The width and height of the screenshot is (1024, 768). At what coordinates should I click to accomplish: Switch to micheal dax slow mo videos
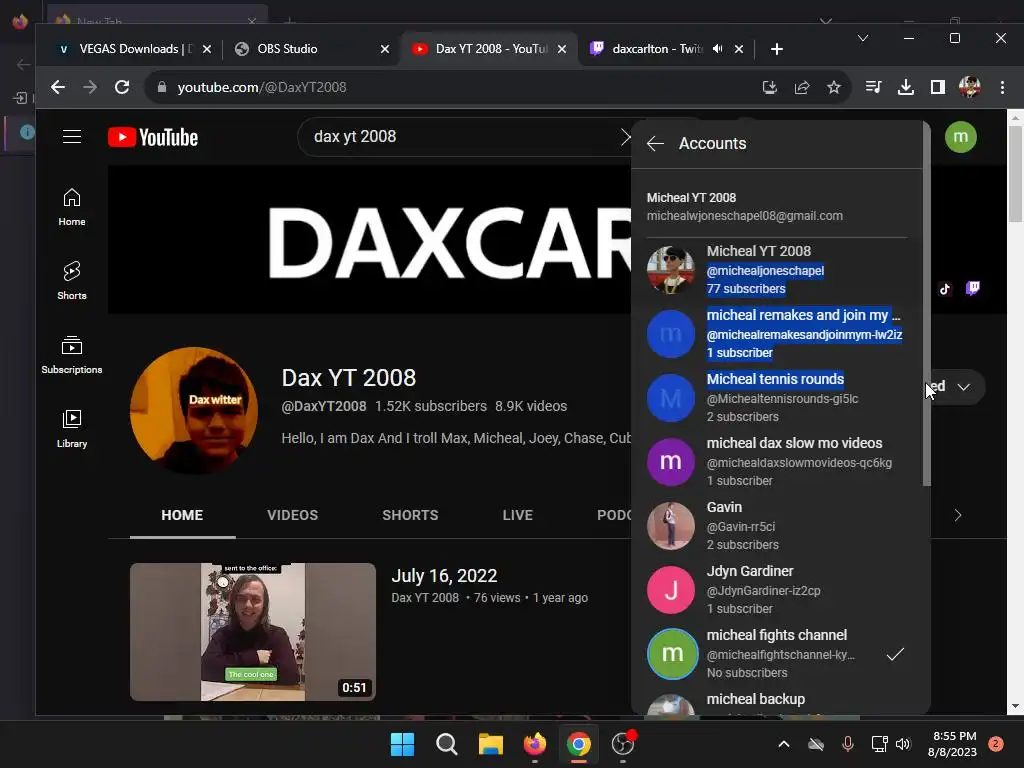pos(777,462)
